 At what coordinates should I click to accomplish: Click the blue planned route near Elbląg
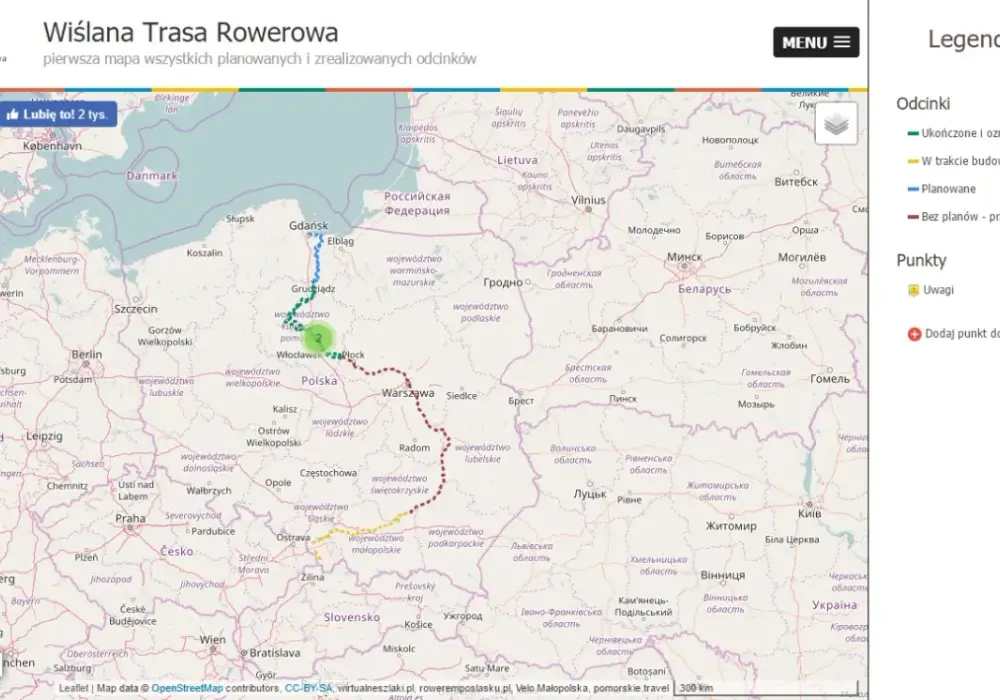pos(318,258)
